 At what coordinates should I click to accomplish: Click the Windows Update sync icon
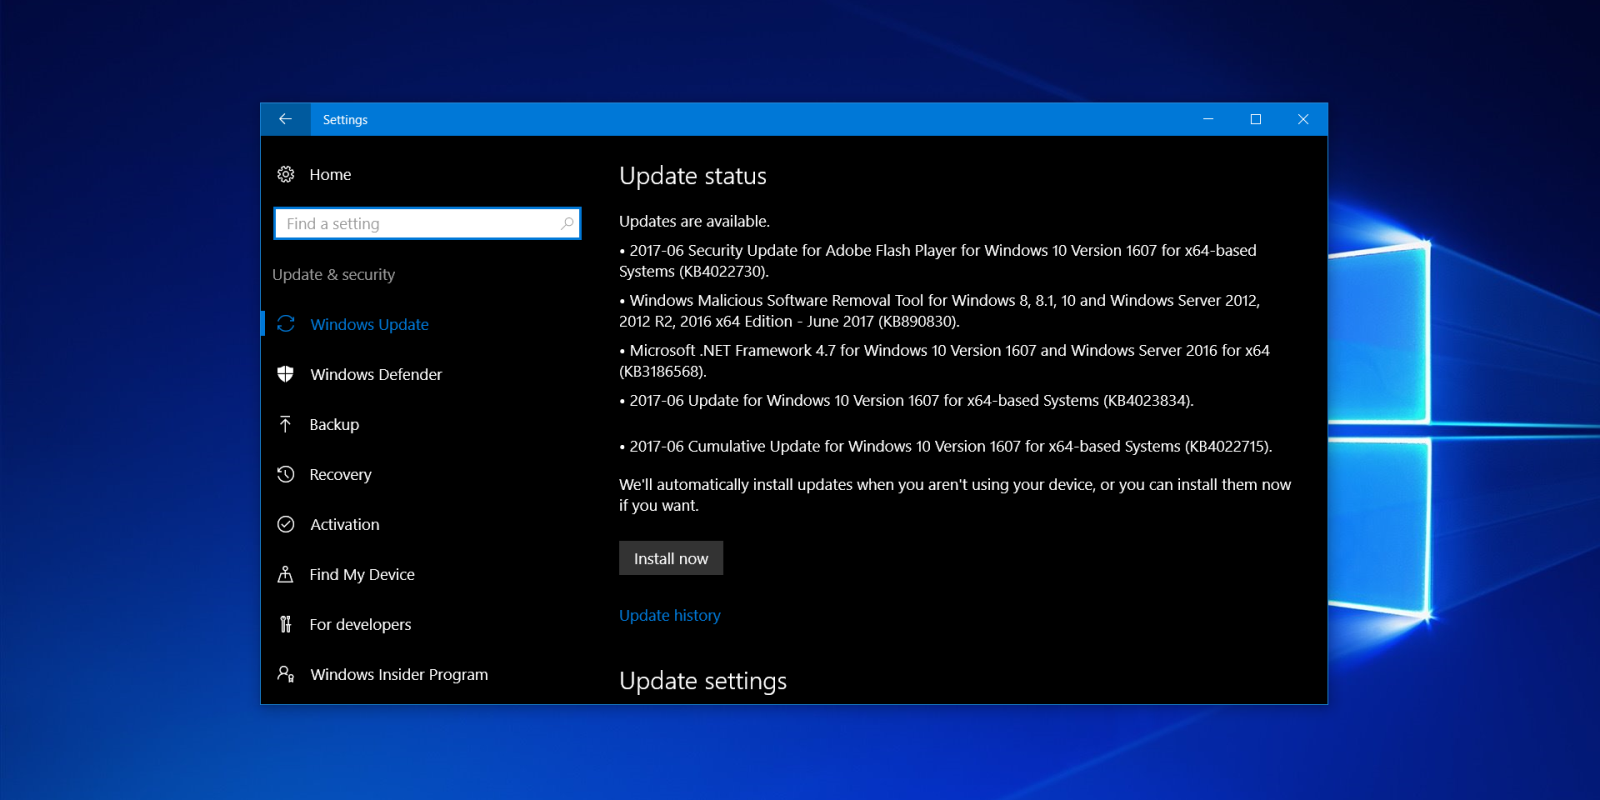(x=286, y=324)
